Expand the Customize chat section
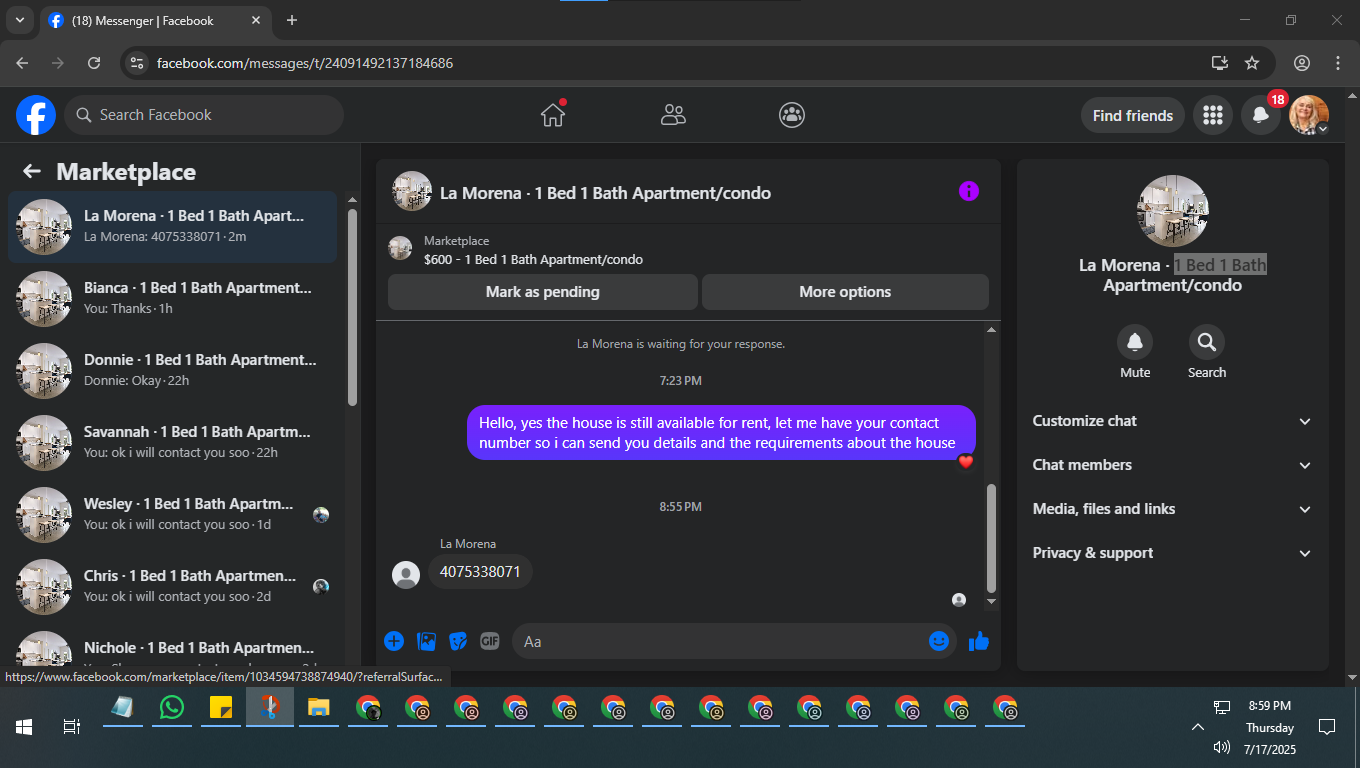This screenshot has width=1360, height=768. (x=1172, y=421)
